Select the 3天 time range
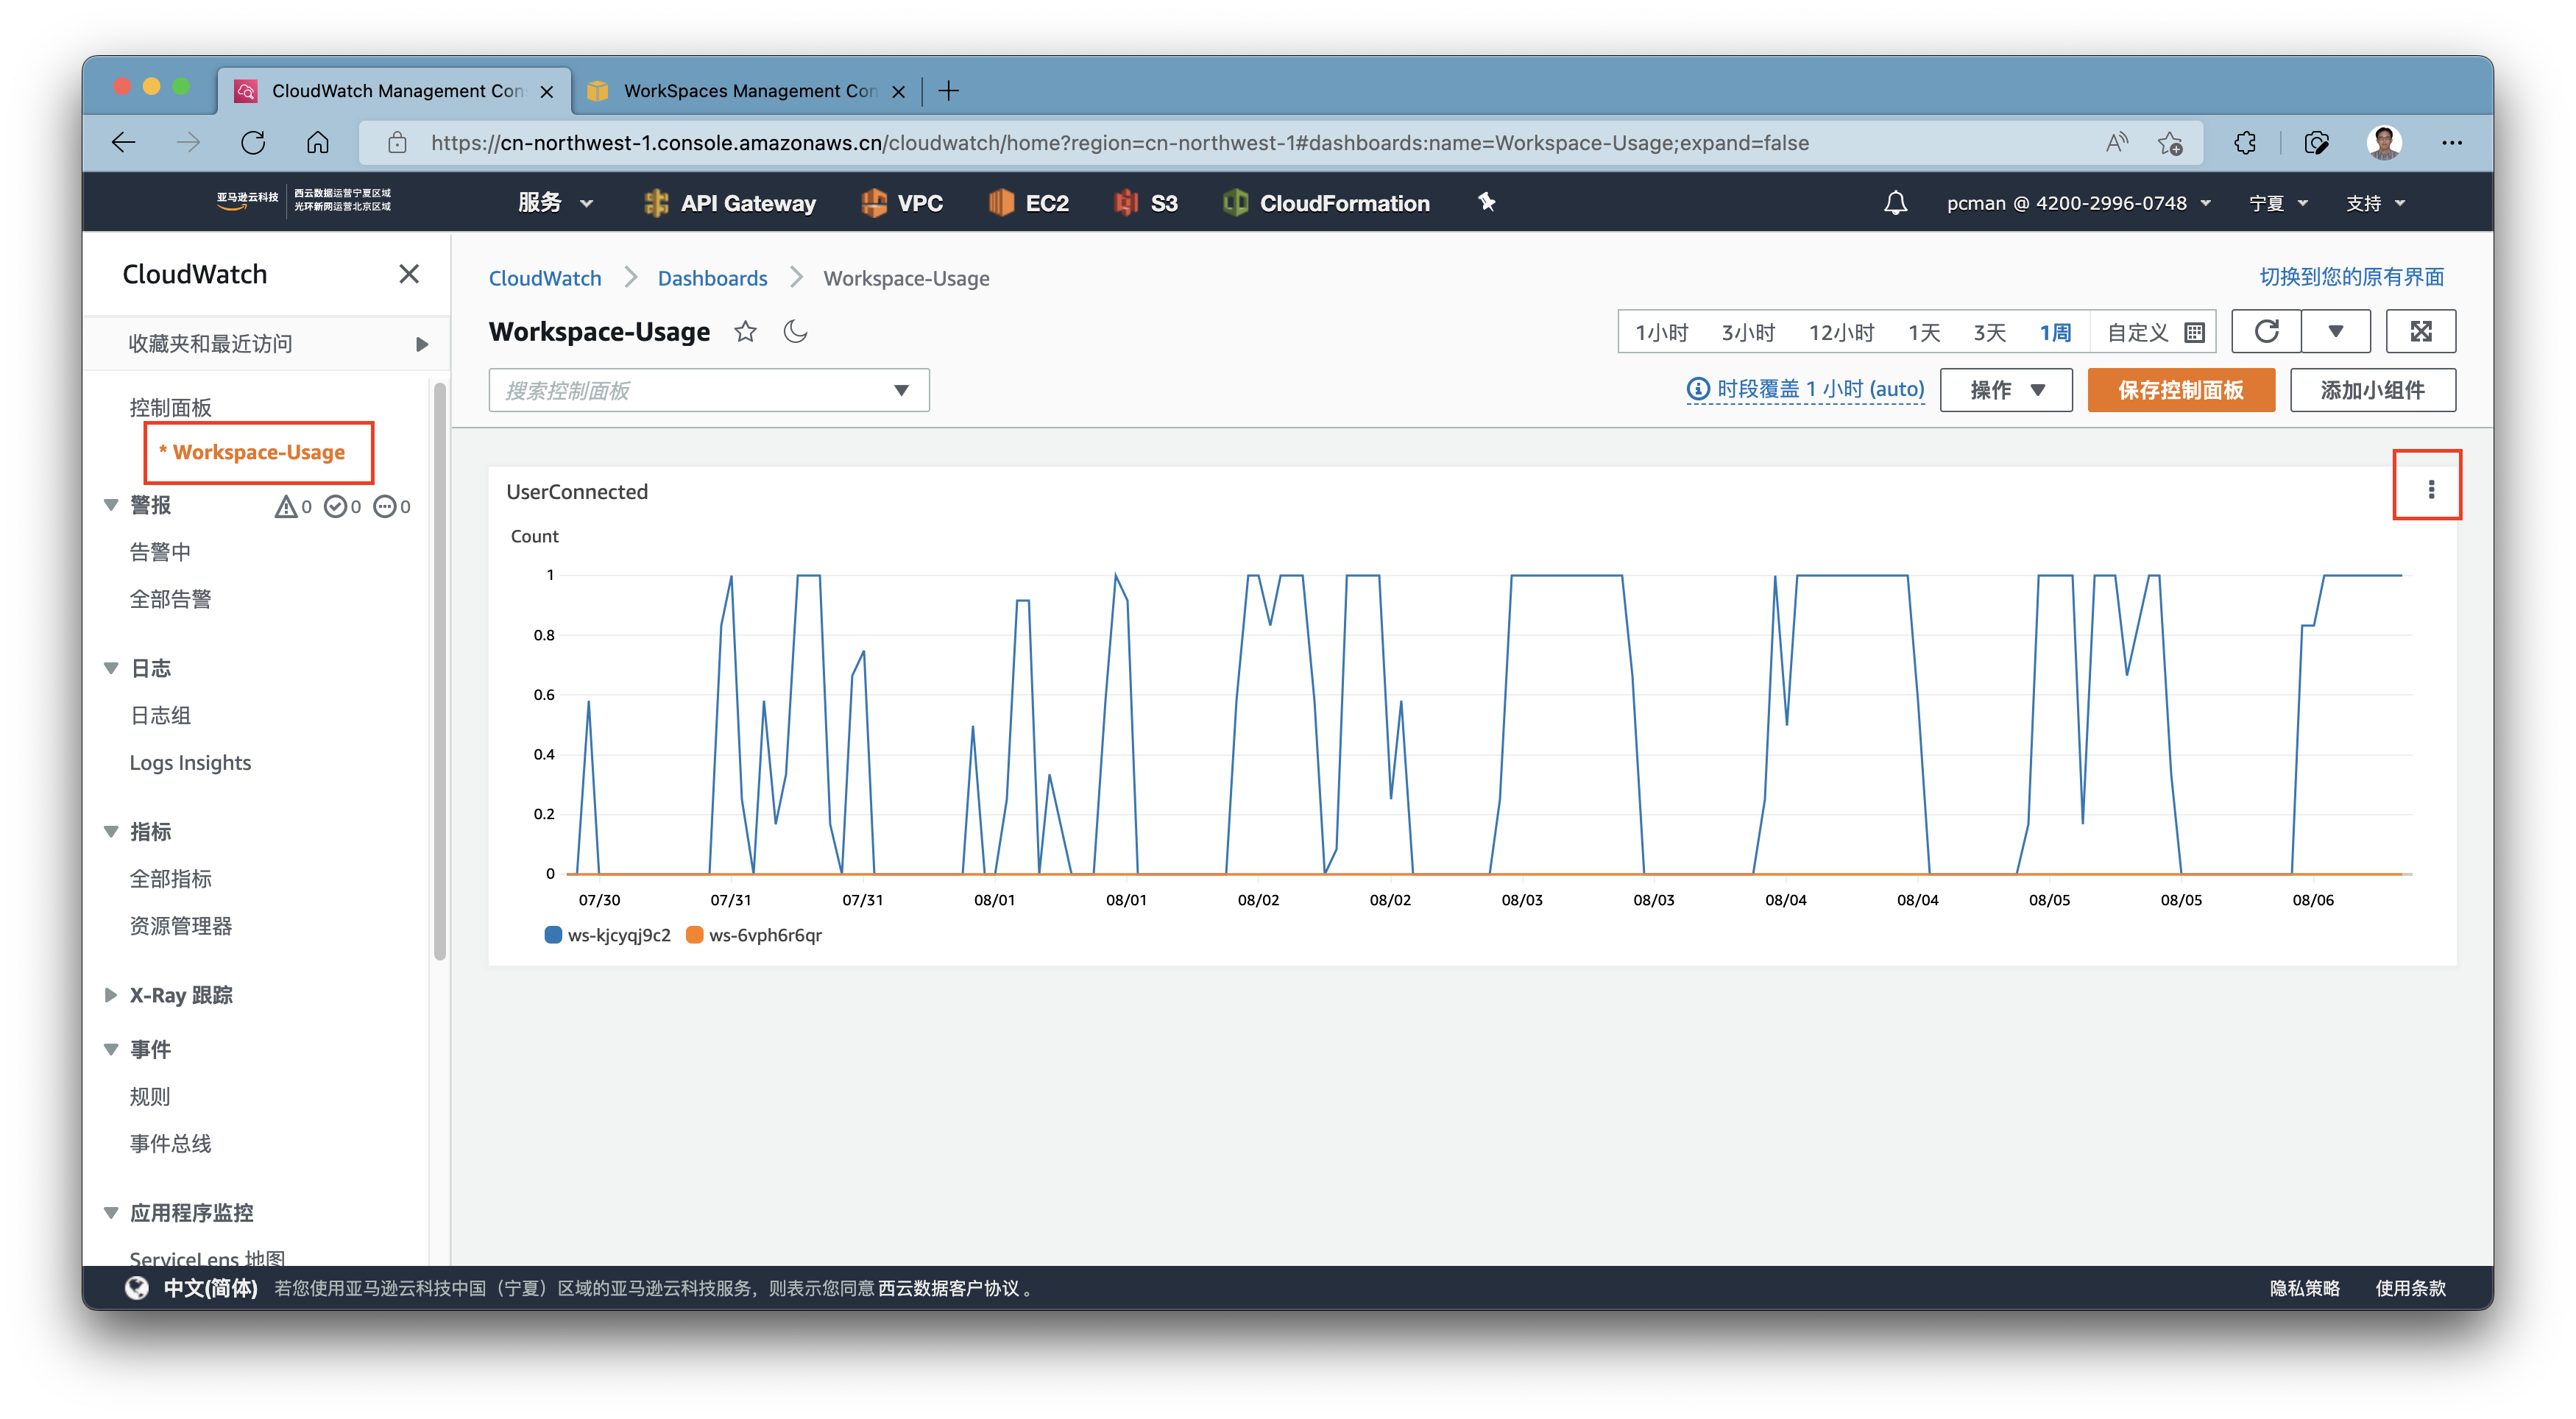The width and height of the screenshot is (2576, 1419). click(1990, 333)
